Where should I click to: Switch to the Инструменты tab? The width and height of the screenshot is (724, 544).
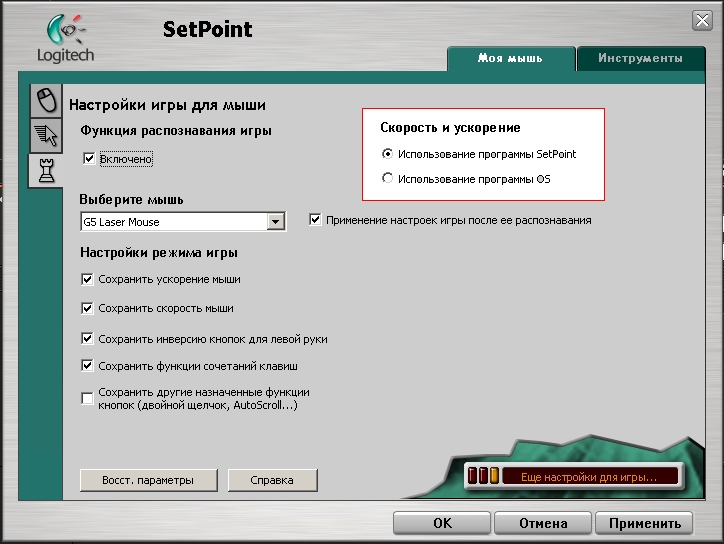point(640,59)
